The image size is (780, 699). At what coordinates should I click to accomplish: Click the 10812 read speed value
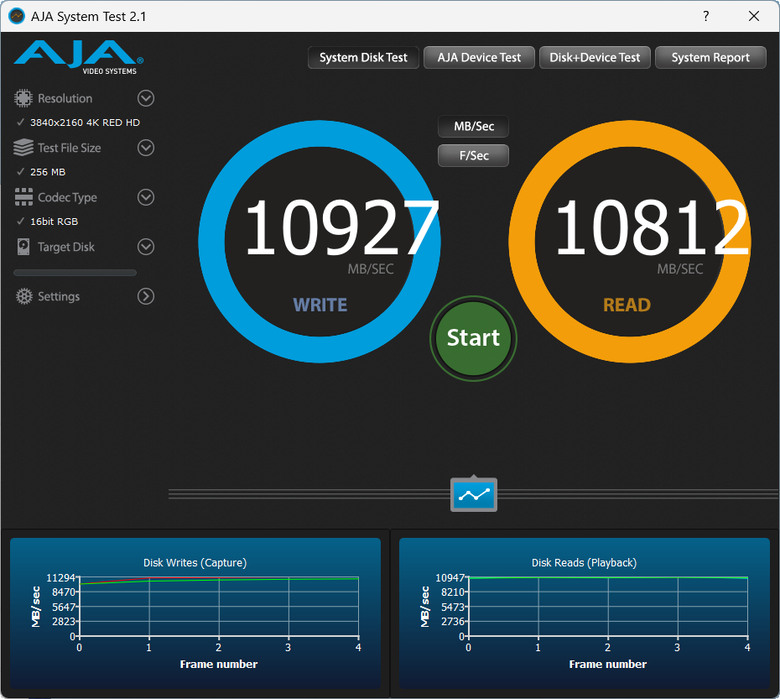[652, 228]
